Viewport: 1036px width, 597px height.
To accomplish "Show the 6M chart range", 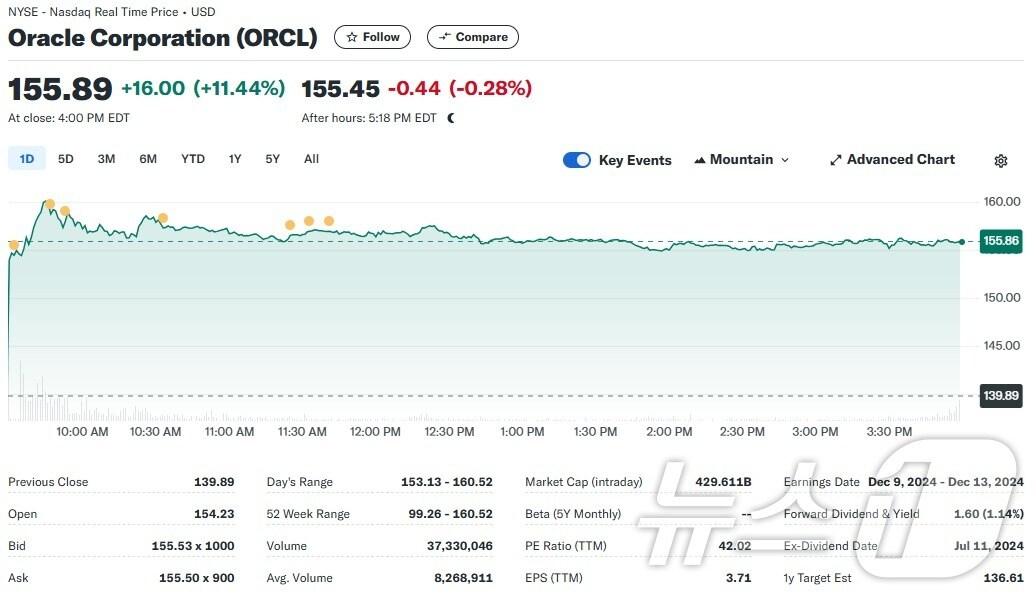I will pos(148,159).
